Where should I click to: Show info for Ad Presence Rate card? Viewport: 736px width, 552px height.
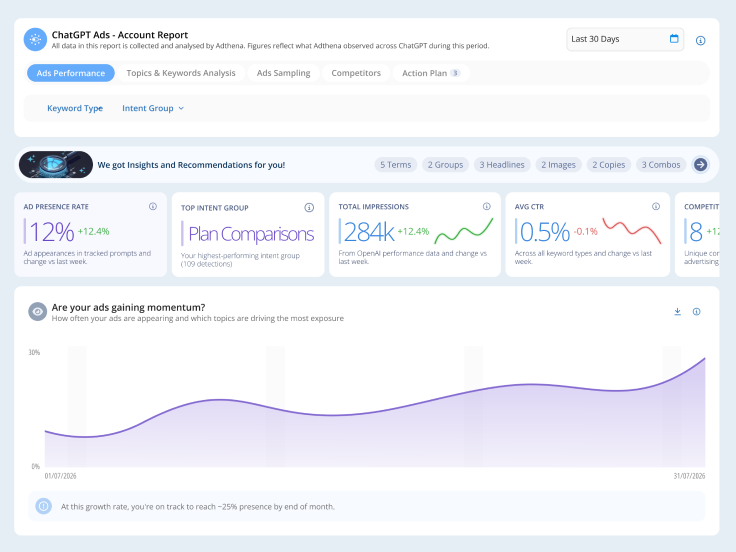click(153, 207)
